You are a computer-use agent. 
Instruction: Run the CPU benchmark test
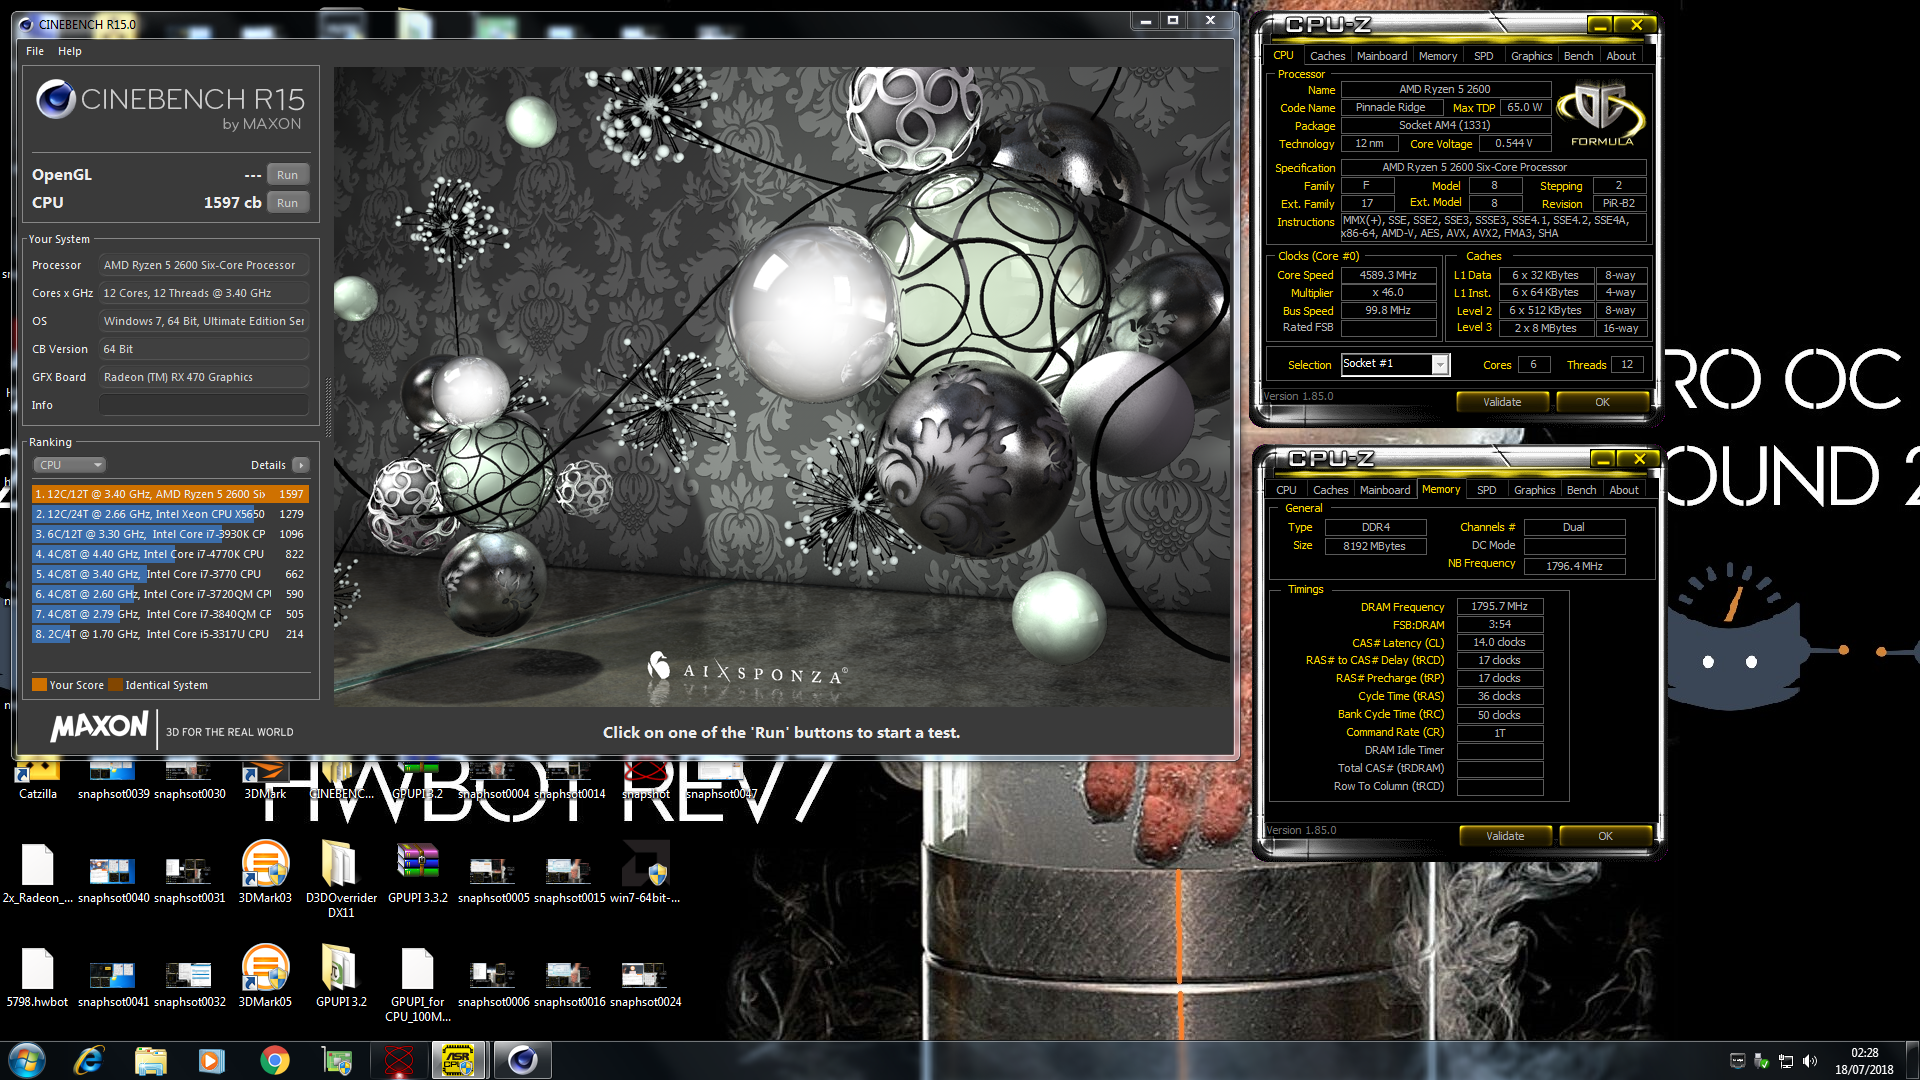[x=287, y=203]
